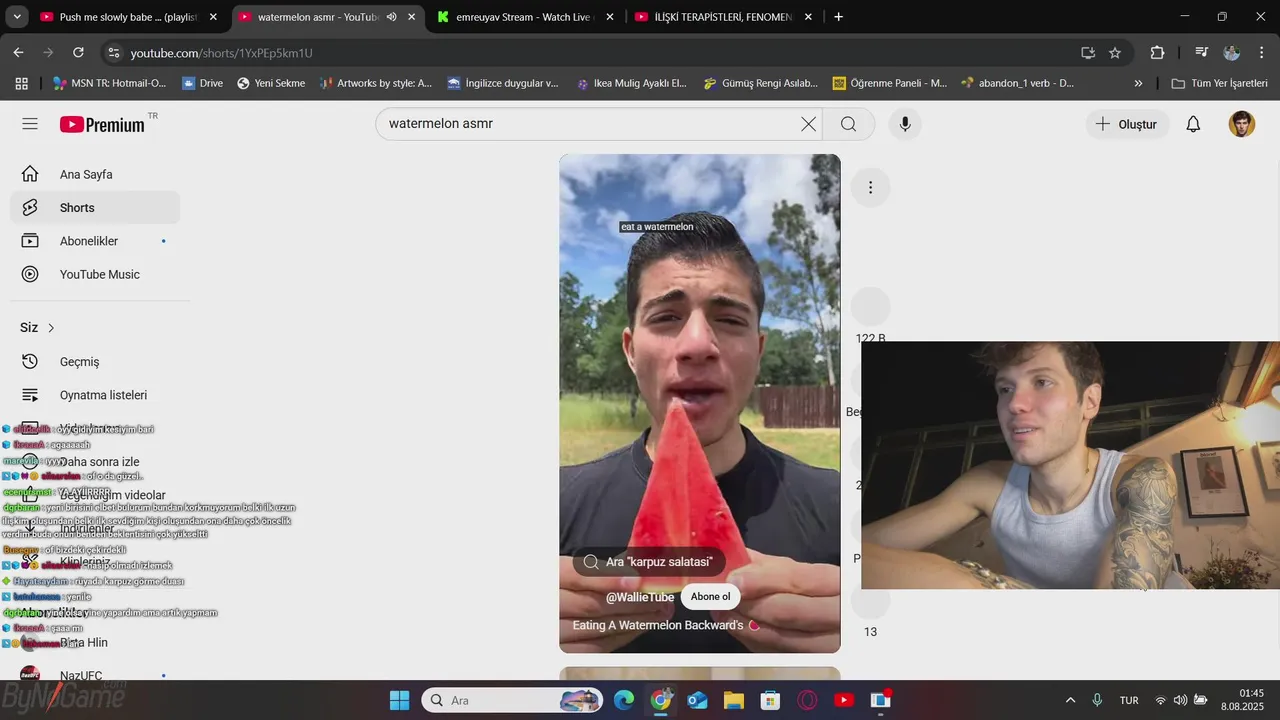Screen dimensions: 1280x720
Task: Subscribe with Abone ol button
Action: click(710, 597)
